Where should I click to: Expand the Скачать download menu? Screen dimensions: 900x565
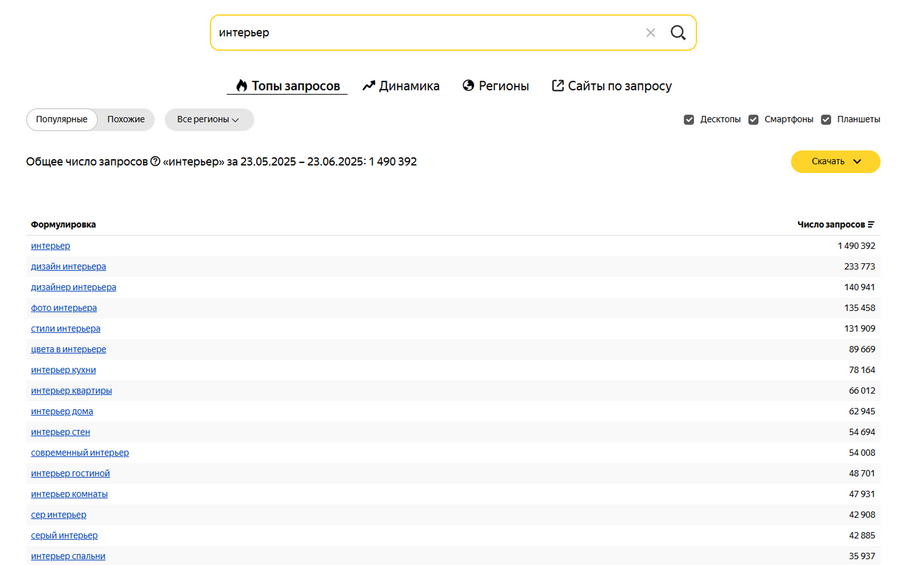coord(835,162)
